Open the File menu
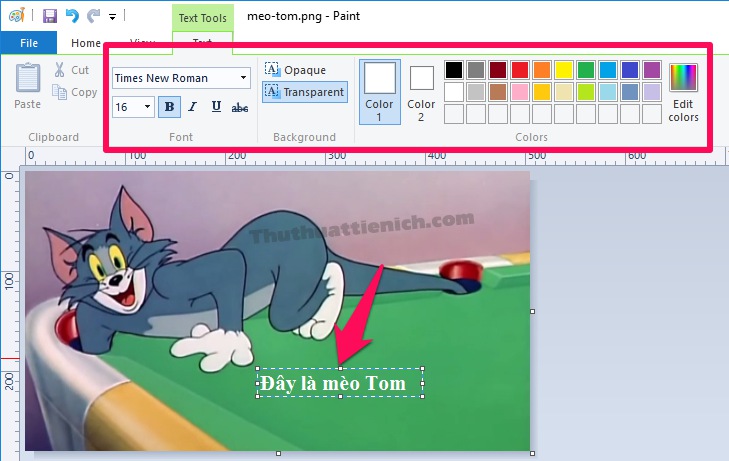Viewport: 729px width, 461px height. pyautogui.click(x=29, y=43)
